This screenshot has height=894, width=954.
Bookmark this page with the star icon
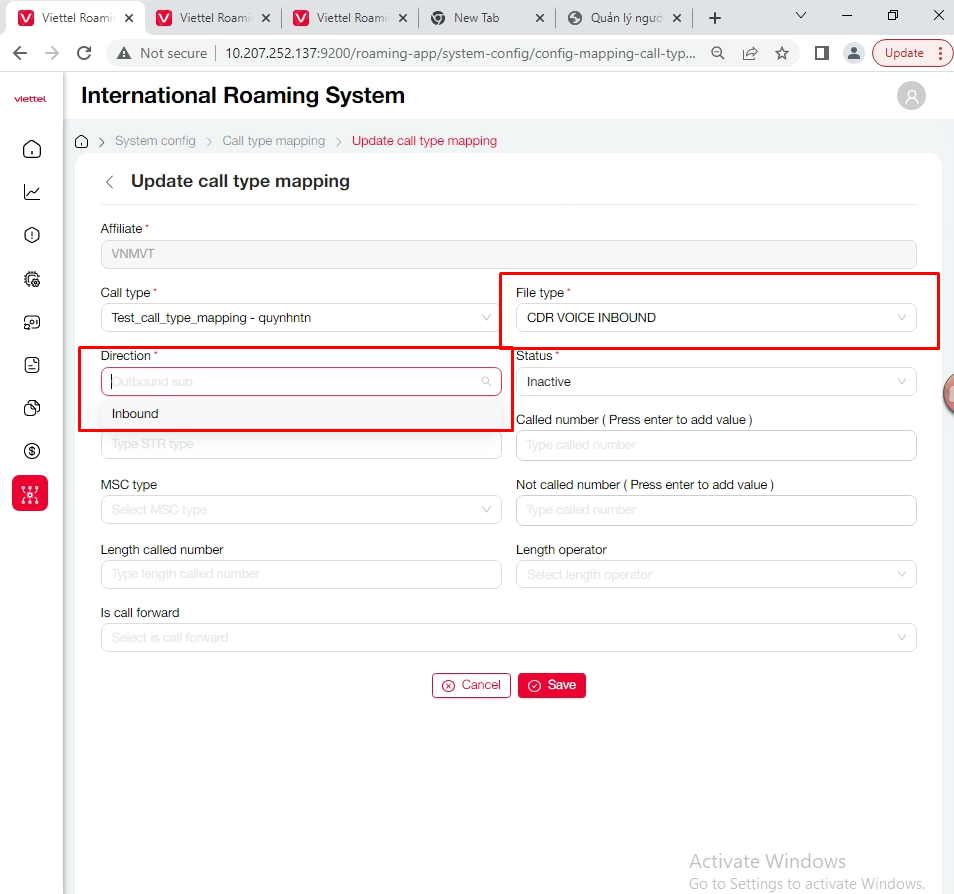click(782, 53)
